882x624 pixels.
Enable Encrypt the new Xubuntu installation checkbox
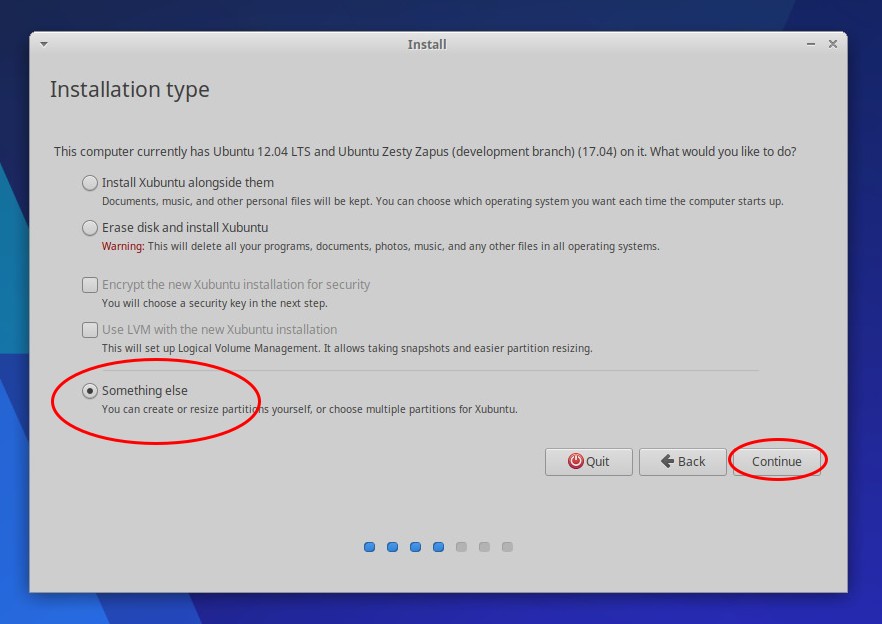tap(89, 285)
